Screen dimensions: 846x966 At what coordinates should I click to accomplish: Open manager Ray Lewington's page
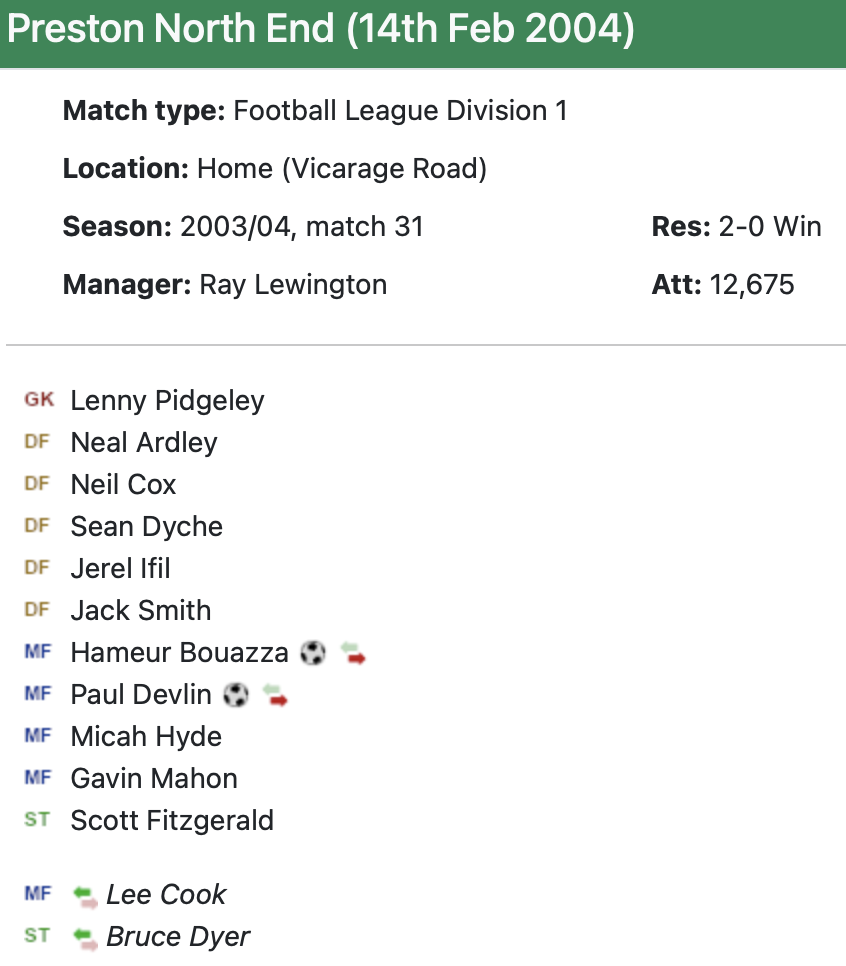(x=293, y=285)
